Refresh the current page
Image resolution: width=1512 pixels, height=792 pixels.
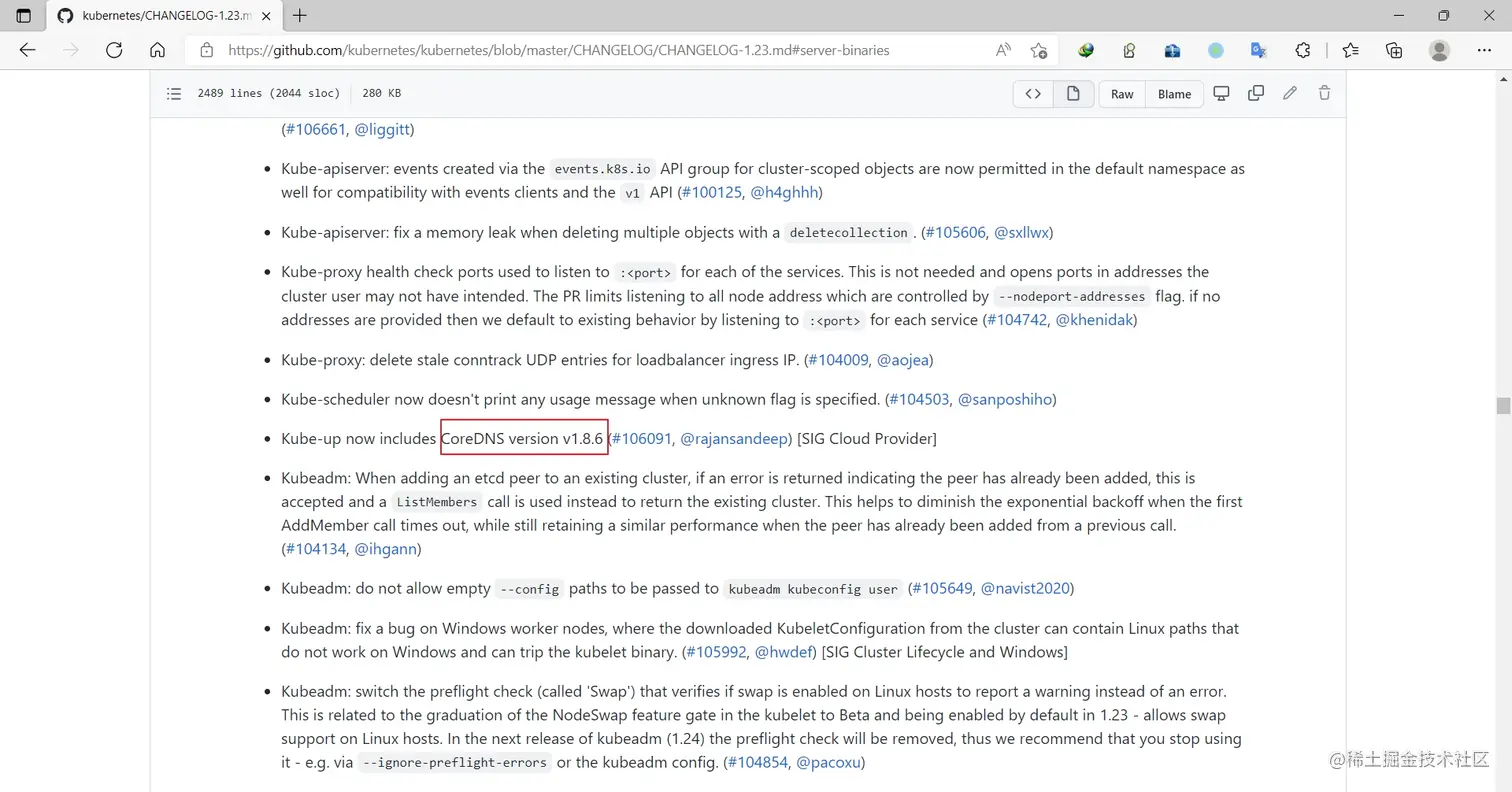(114, 50)
